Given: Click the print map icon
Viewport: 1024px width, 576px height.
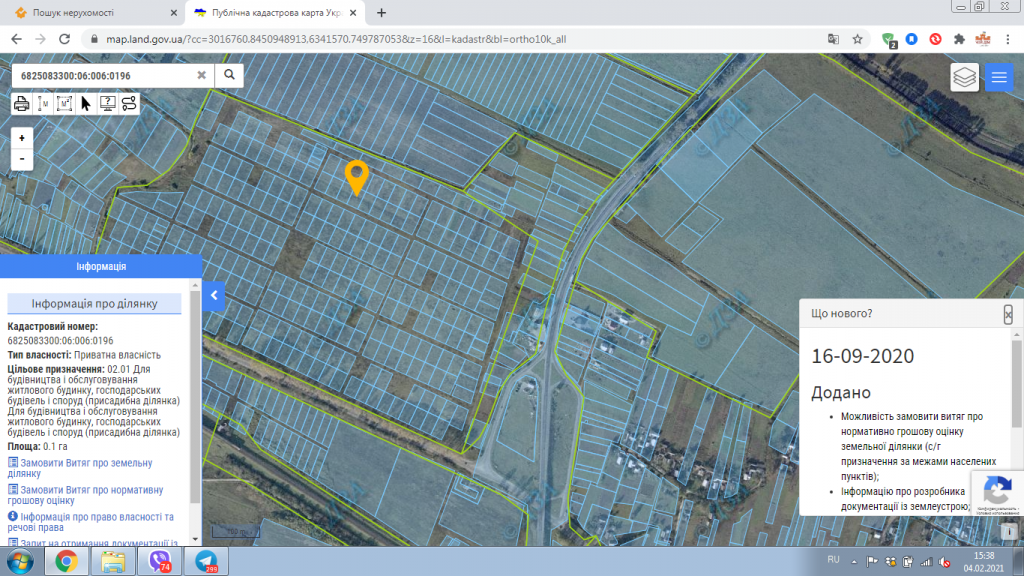Looking at the screenshot, I should click(21, 103).
